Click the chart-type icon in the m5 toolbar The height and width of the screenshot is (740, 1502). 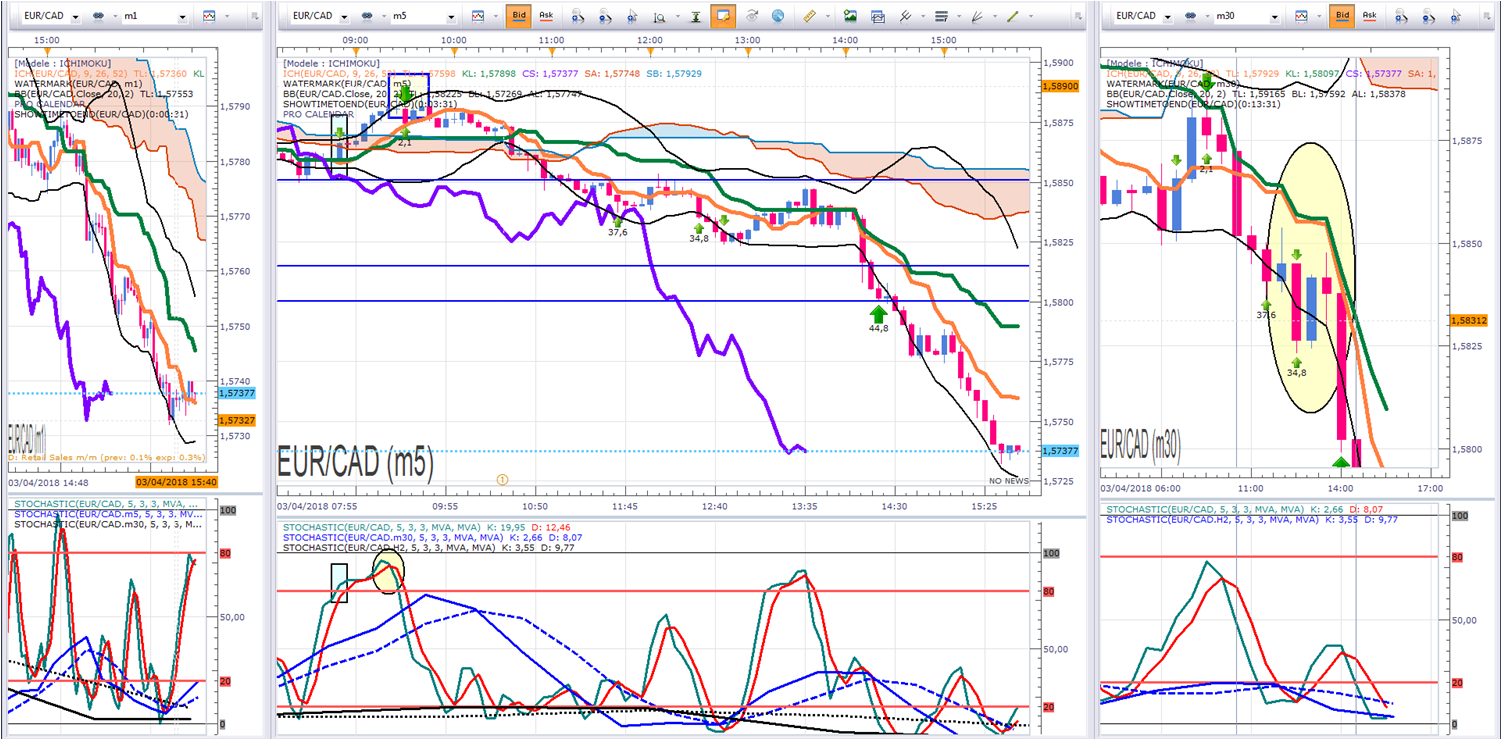(478, 17)
